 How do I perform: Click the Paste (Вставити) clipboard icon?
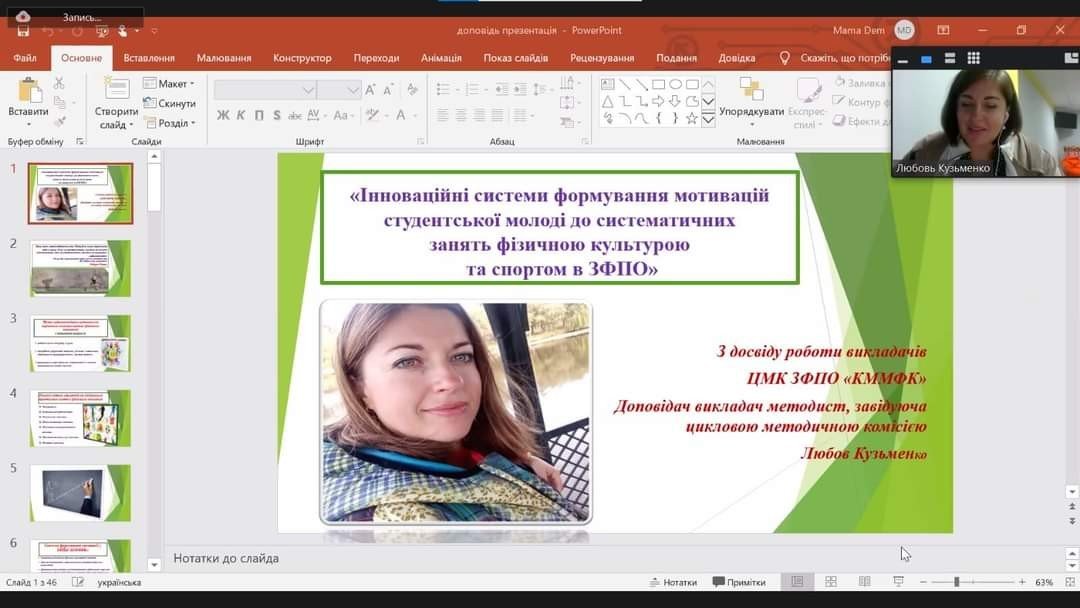click(28, 92)
